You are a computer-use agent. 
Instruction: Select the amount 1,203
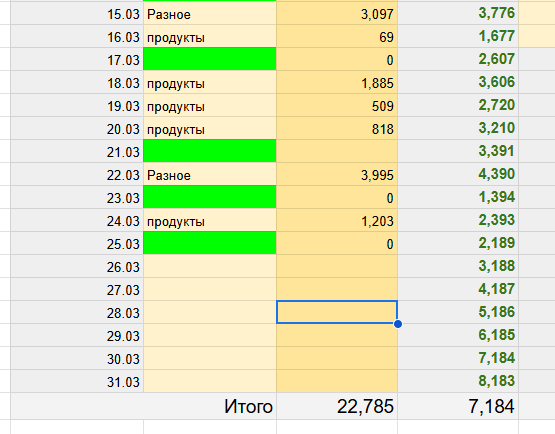pos(337,221)
